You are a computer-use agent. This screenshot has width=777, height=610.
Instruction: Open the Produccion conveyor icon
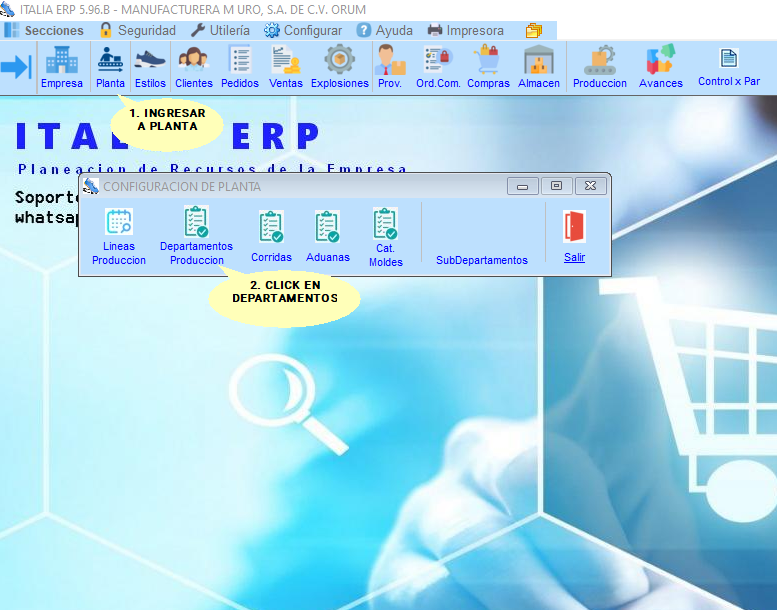[600, 59]
